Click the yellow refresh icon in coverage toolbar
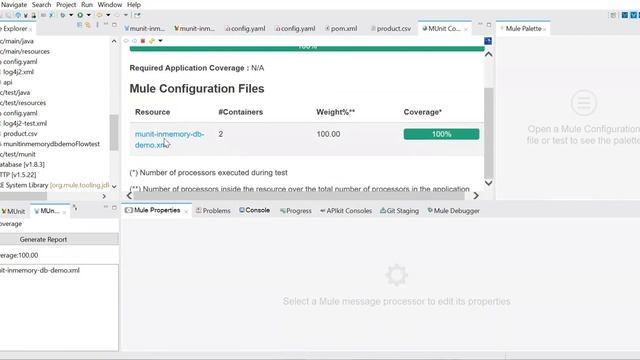 tap(151, 41)
